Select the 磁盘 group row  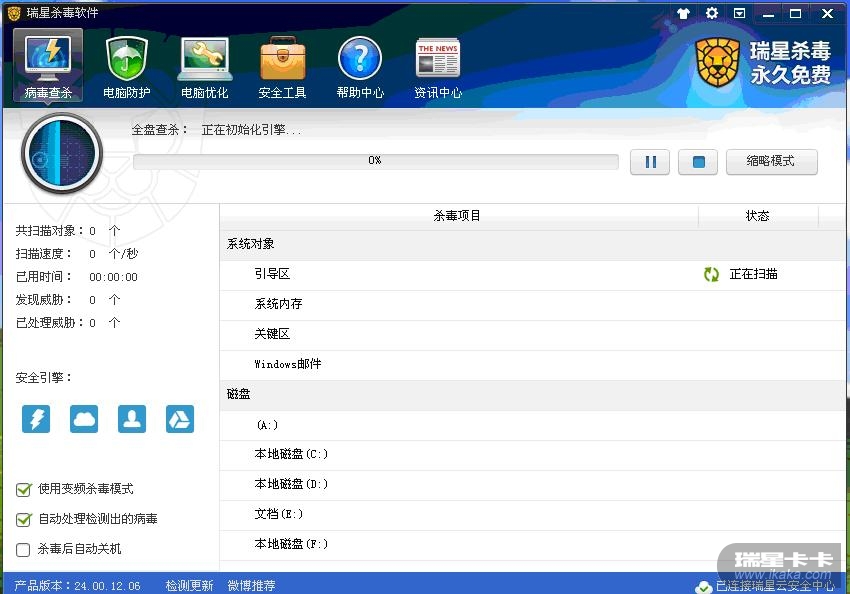pyautogui.click(x=533, y=394)
